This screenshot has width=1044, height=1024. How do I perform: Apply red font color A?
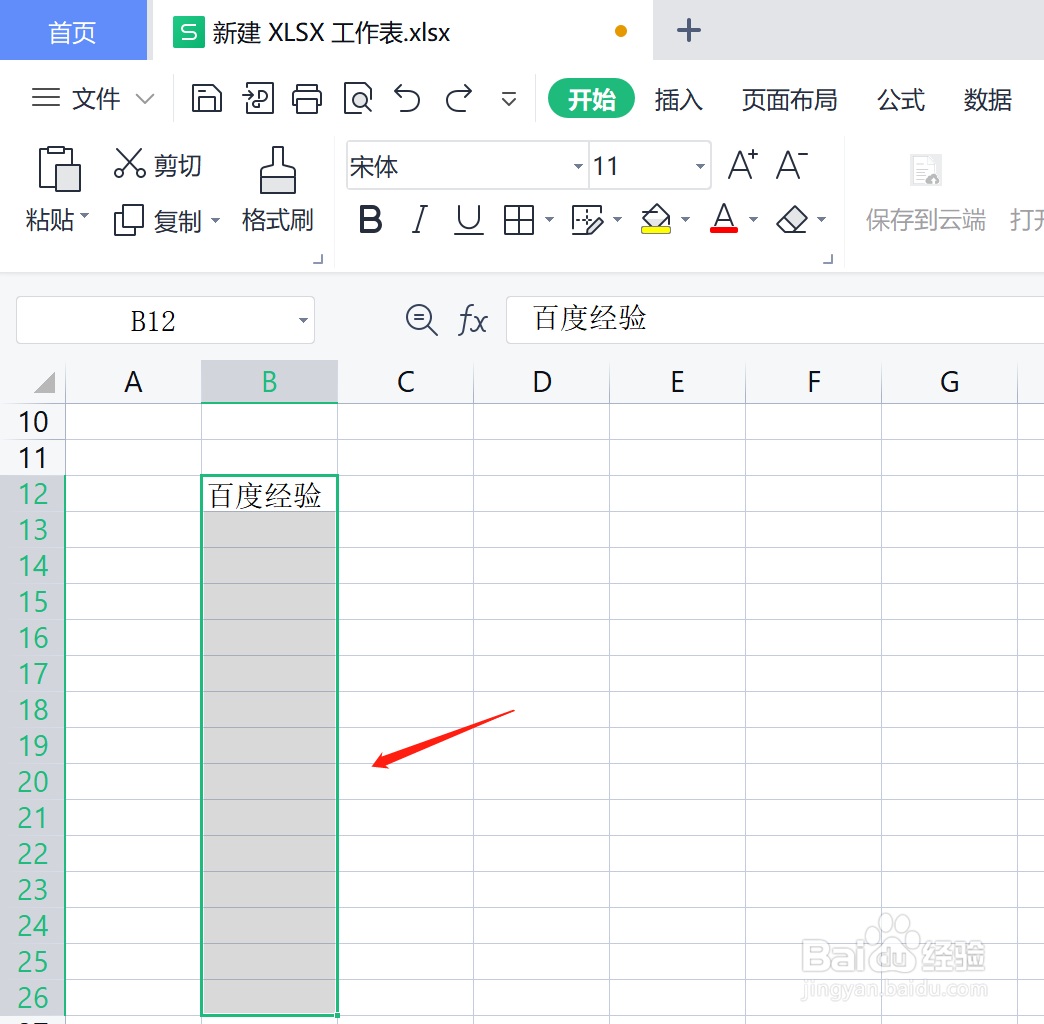click(x=724, y=218)
